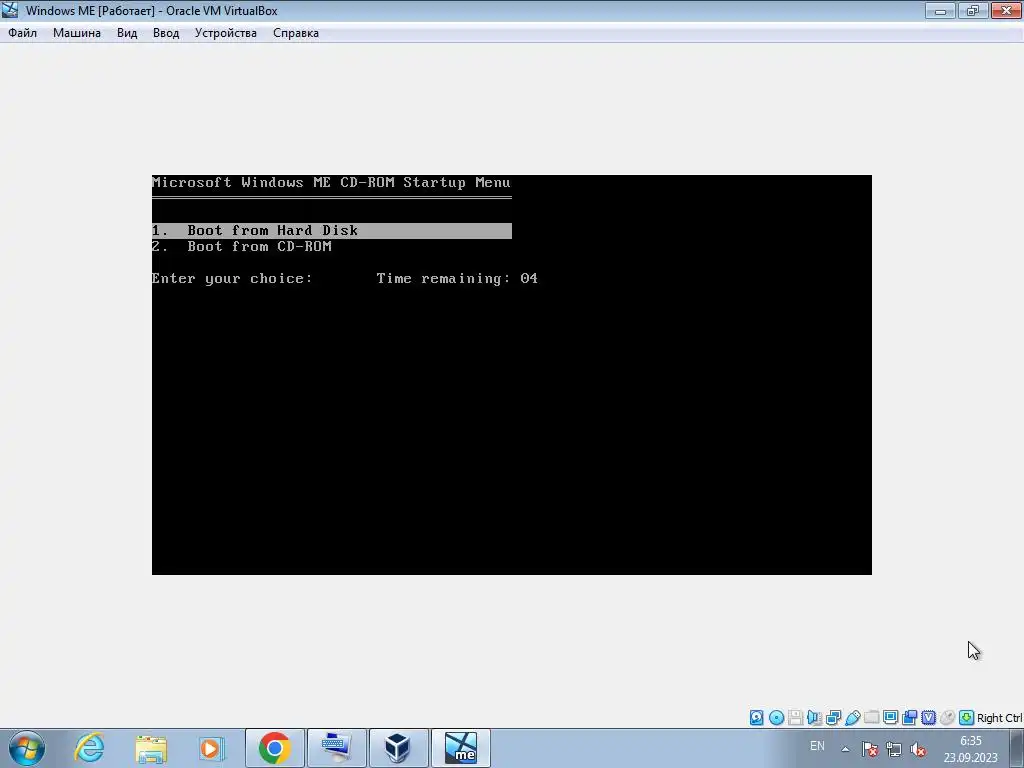Image resolution: width=1024 pixels, height=768 pixels.
Task: Close the VirtualBox window
Action: (x=1006, y=10)
